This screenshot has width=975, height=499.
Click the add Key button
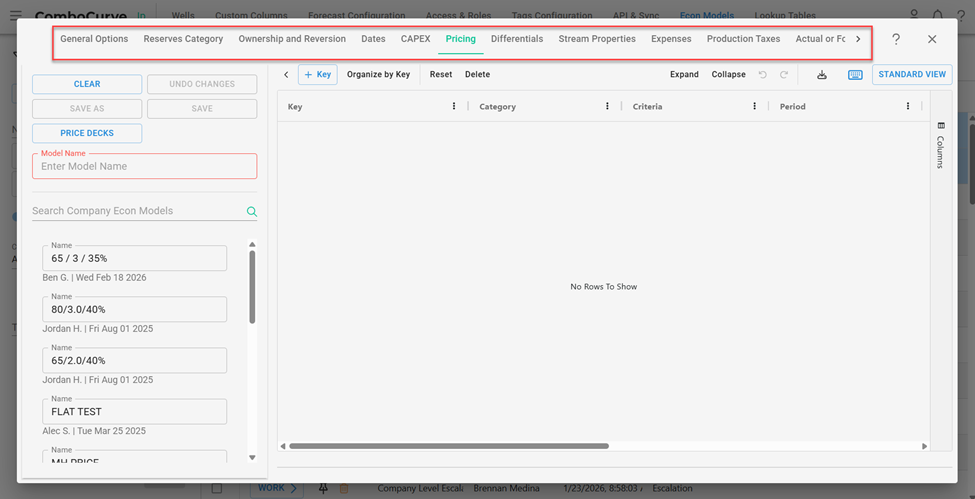pos(317,75)
